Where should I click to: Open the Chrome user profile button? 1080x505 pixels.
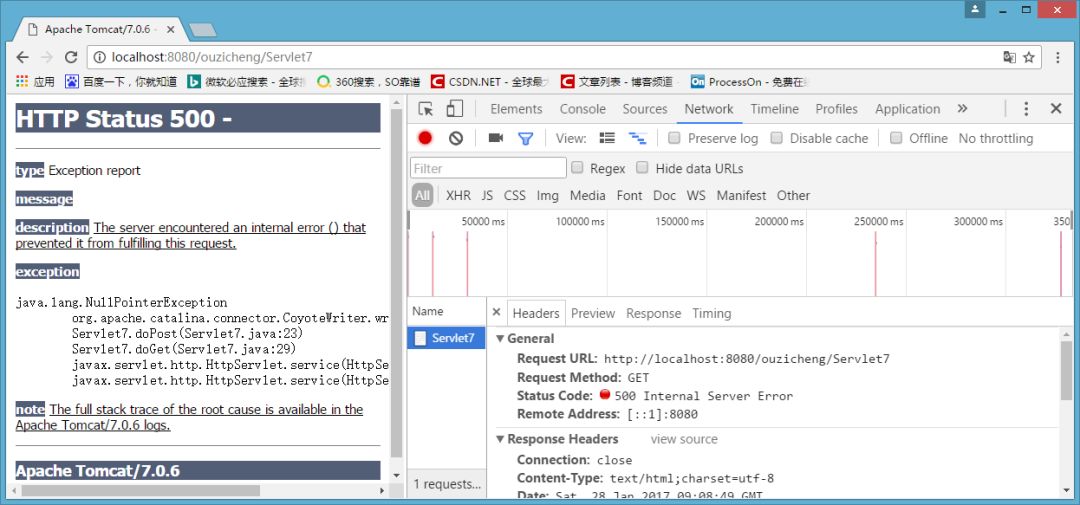pos(975,9)
